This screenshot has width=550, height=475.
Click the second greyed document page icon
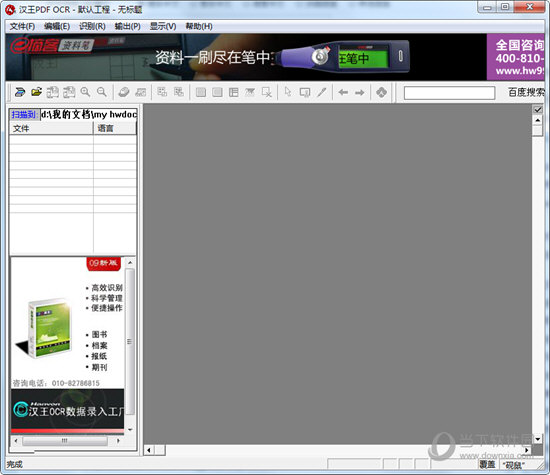pos(69,92)
